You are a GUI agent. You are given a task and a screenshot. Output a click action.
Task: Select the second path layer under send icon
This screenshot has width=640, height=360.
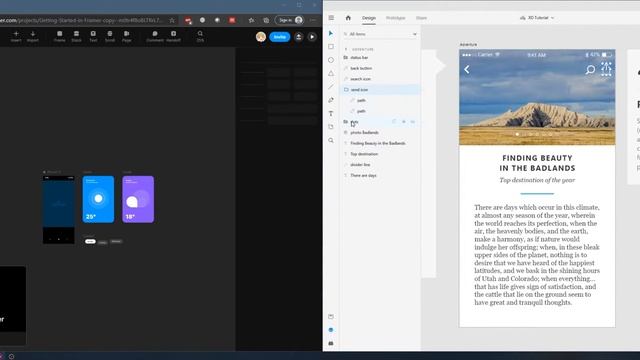pyautogui.click(x=380, y=111)
